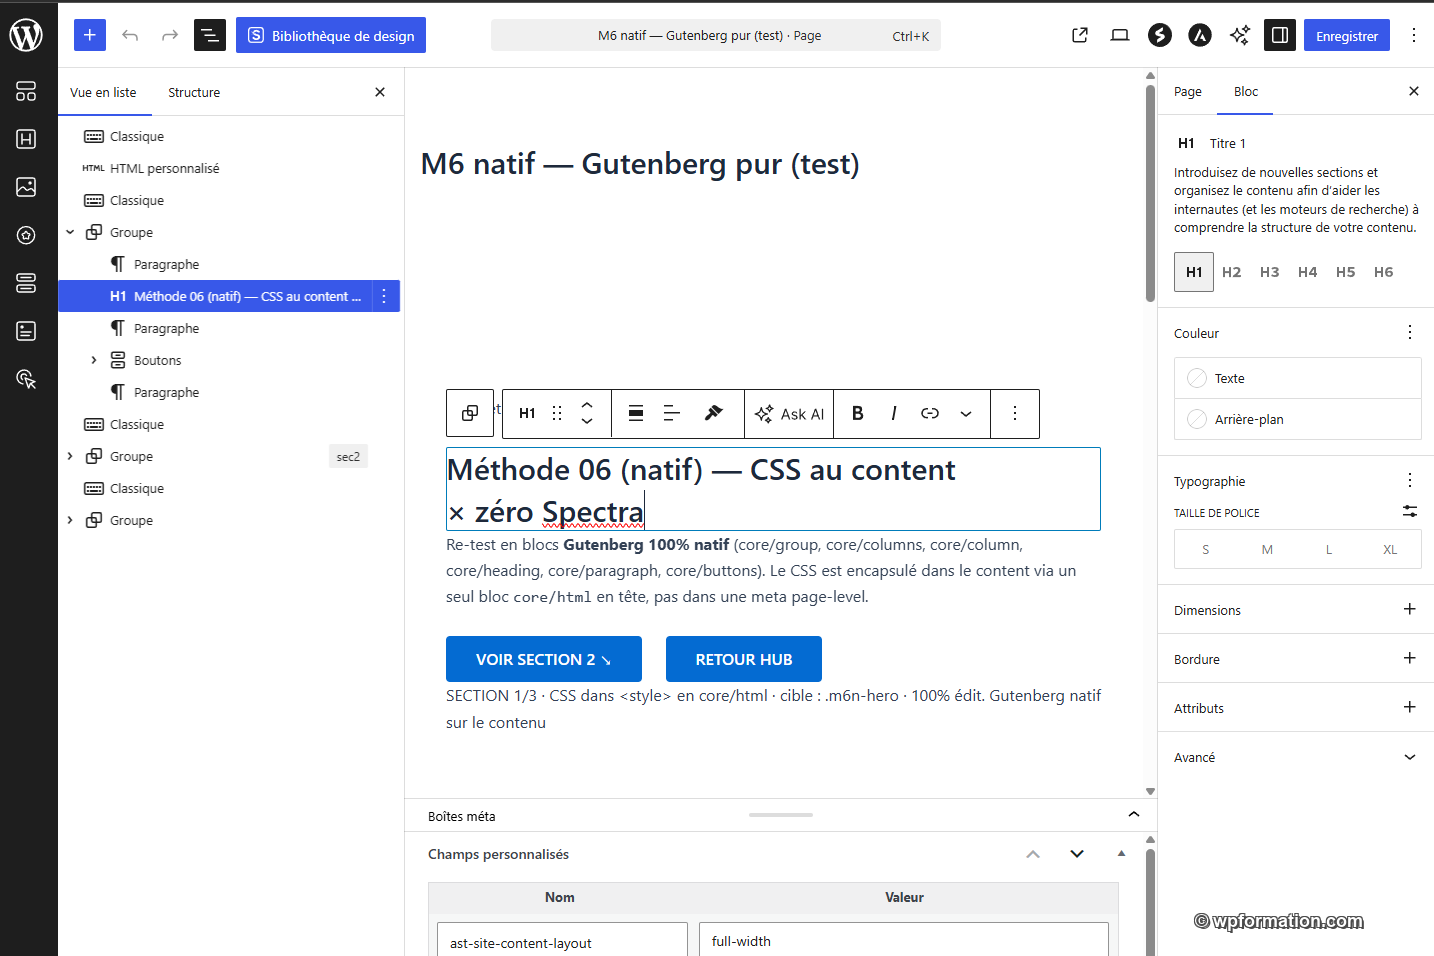Toggle the document overview list view

coord(210,35)
